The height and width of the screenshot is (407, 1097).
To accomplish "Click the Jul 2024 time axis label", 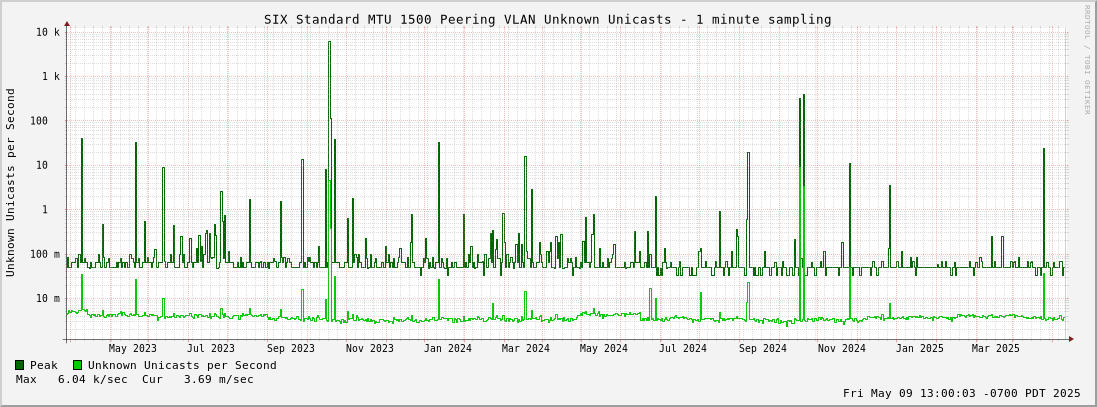I will click(682, 349).
